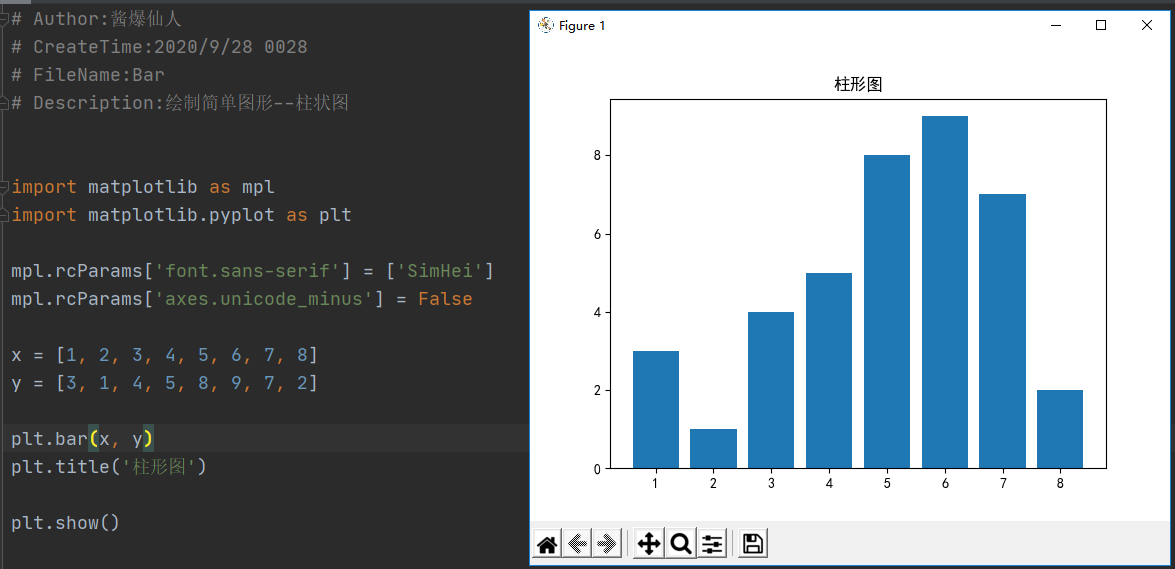This screenshot has width=1175, height=569.
Task: Collapse the Author comment block fold marker
Action: point(4,18)
